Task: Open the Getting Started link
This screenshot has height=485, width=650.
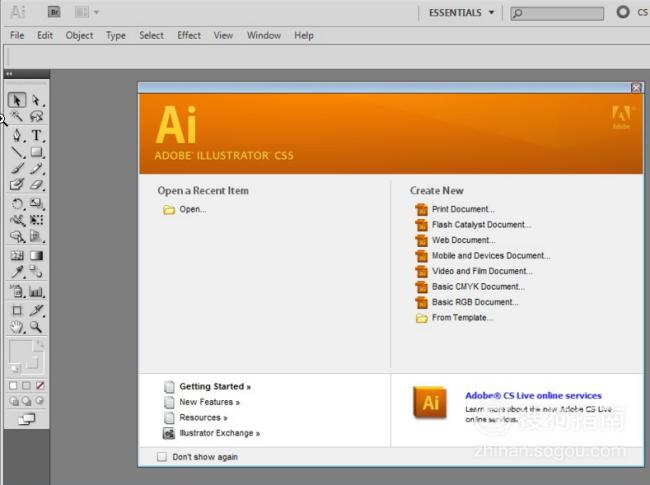Action: coord(207,387)
